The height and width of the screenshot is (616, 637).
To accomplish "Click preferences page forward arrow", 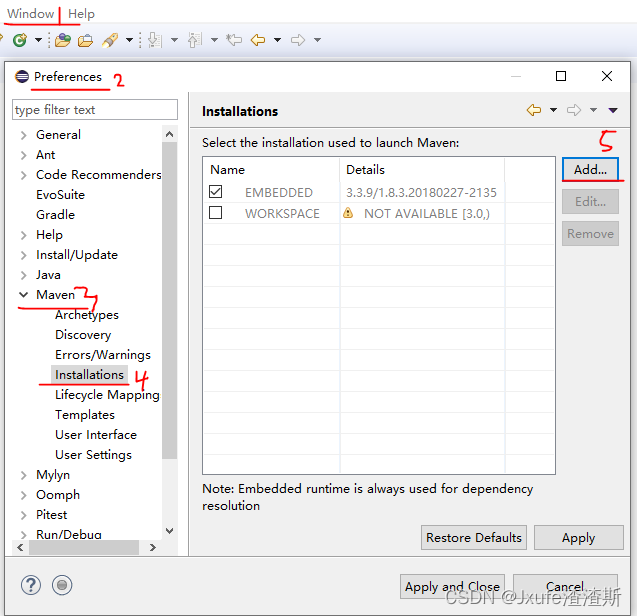I will 574,110.
